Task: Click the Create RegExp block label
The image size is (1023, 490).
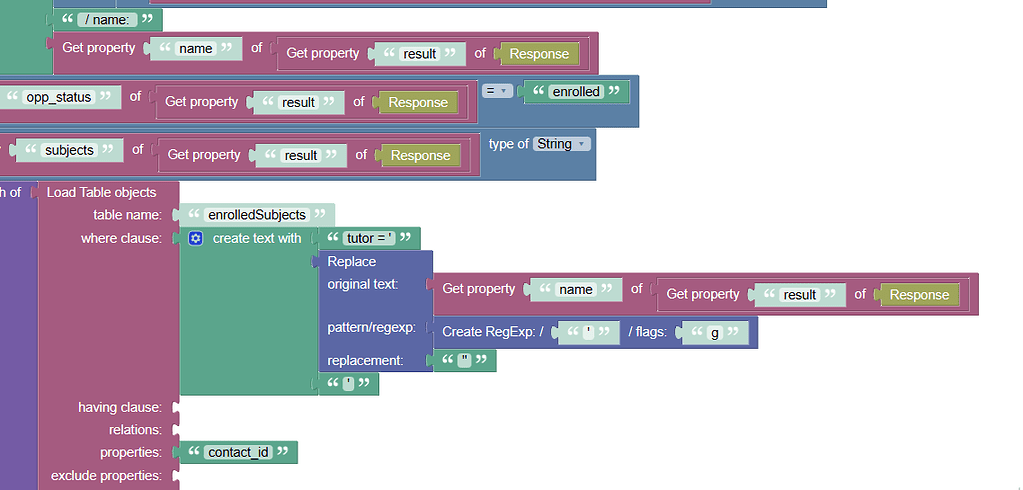Action: tap(489, 332)
